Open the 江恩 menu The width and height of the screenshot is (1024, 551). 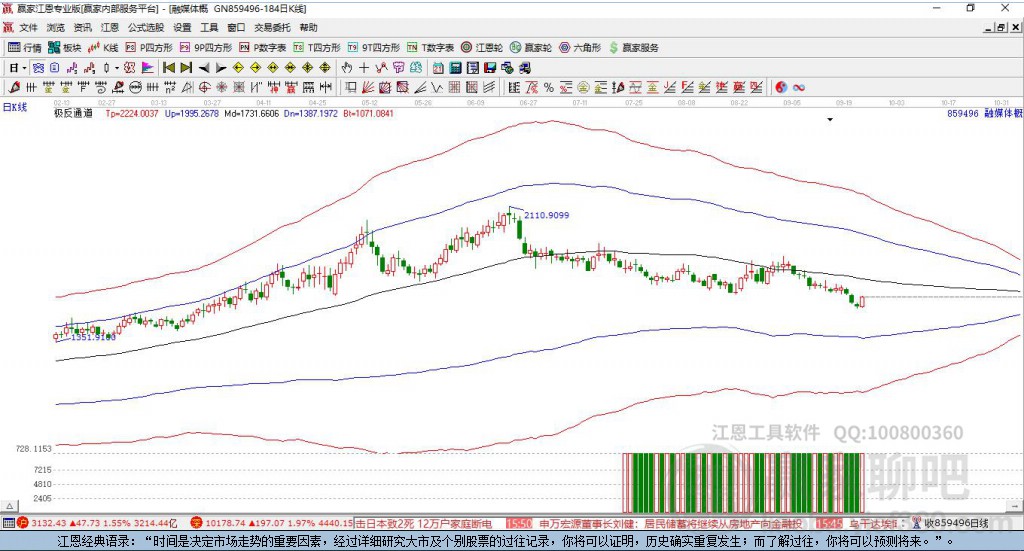pos(110,27)
